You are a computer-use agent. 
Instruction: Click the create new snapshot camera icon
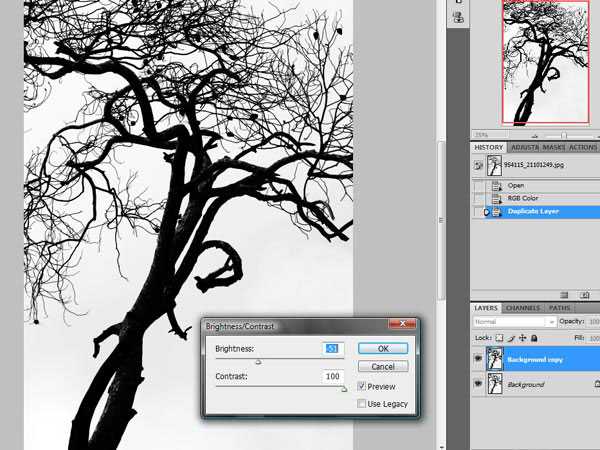click(584, 295)
